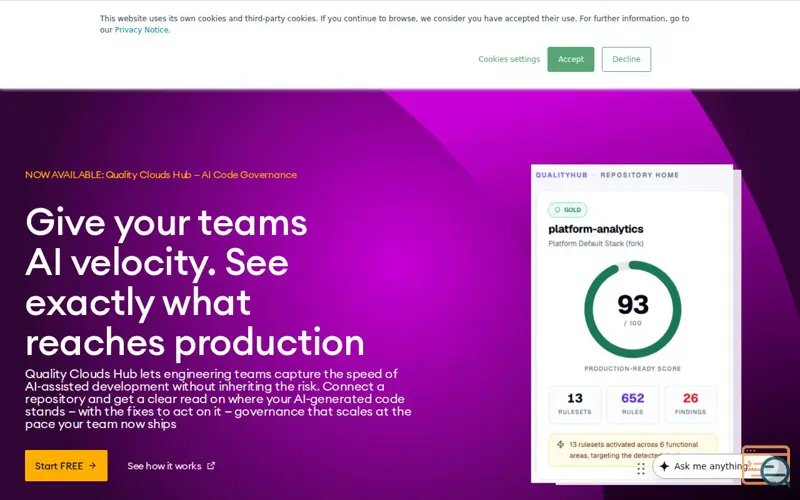
Task: Accept the cookie banner
Action: pyautogui.click(x=570, y=59)
